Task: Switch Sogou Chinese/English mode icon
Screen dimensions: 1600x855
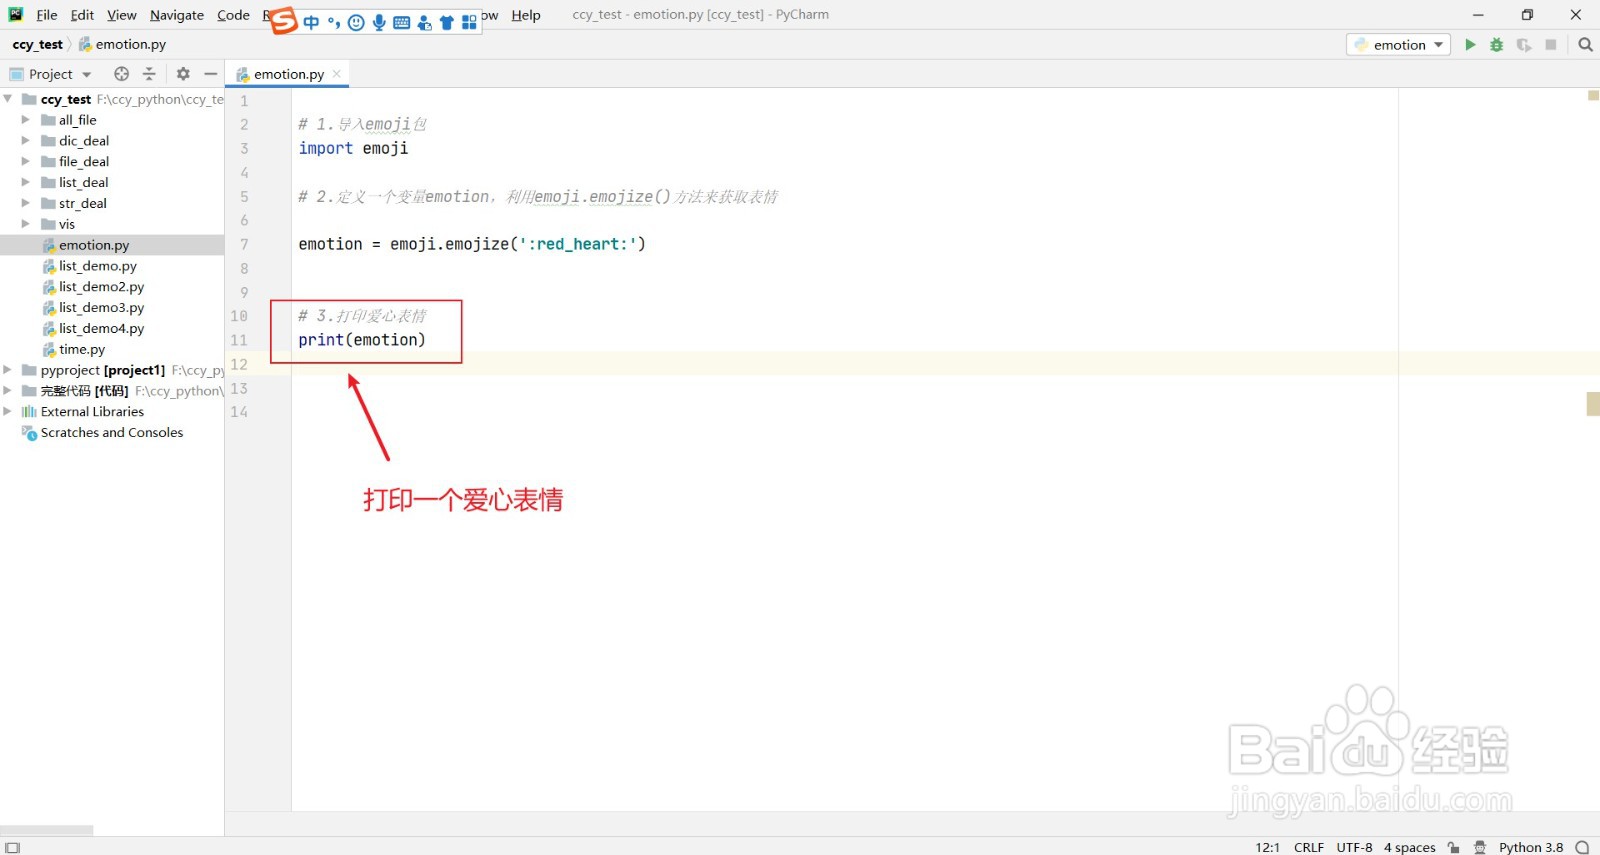Action: tap(311, 22)
